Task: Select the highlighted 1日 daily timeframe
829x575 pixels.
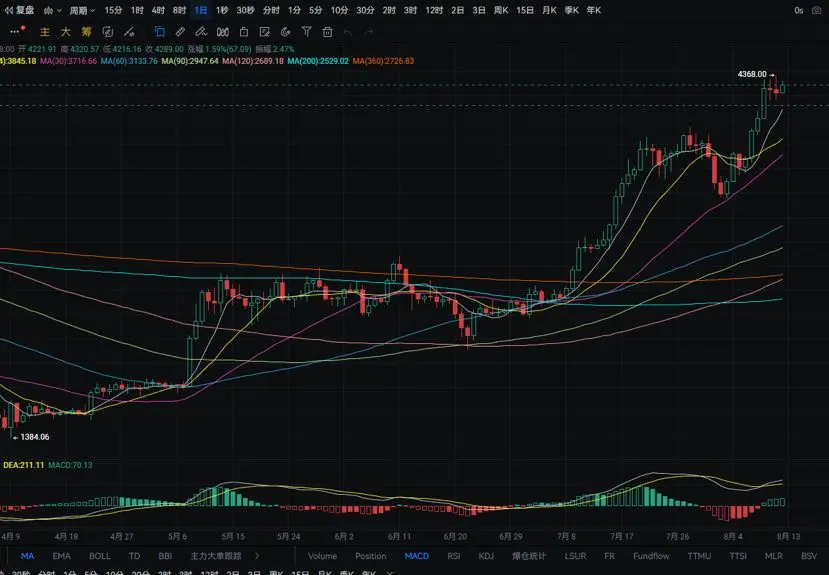Action: point(200,11)
